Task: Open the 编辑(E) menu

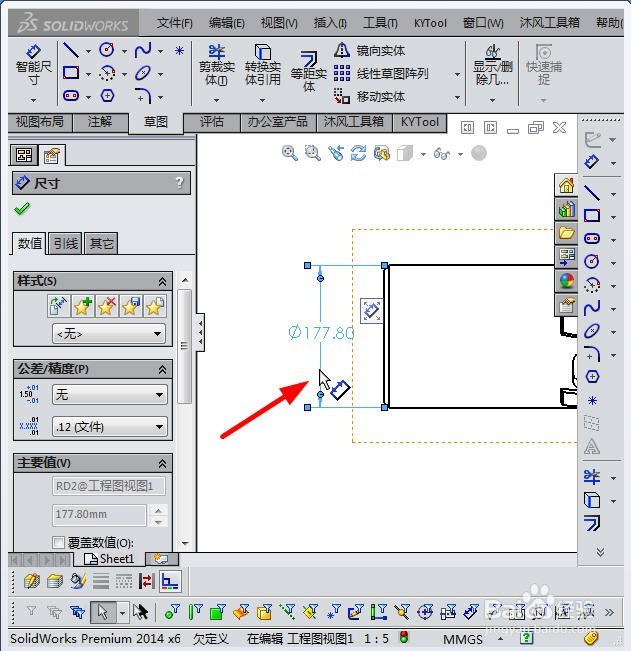Action: click(x=227, y=23)
